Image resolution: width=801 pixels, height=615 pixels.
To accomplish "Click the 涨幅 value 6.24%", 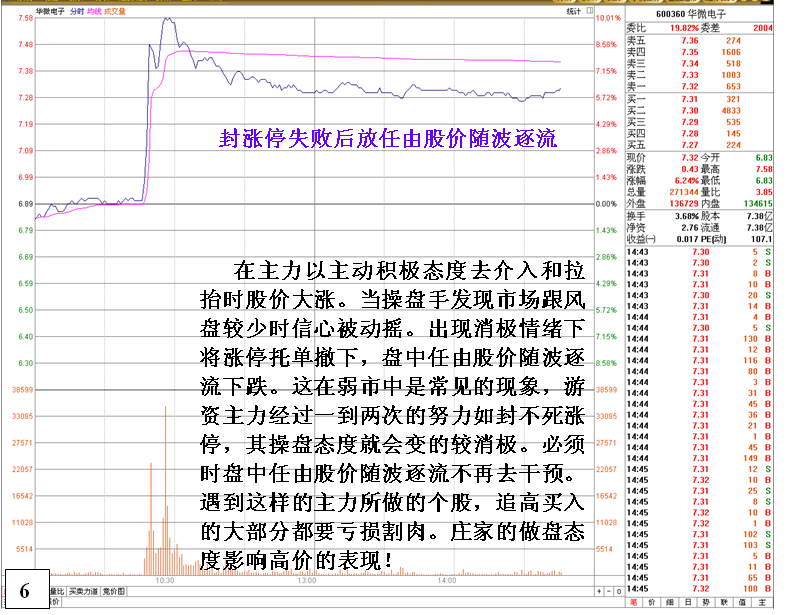I will [x=687, y=180].
